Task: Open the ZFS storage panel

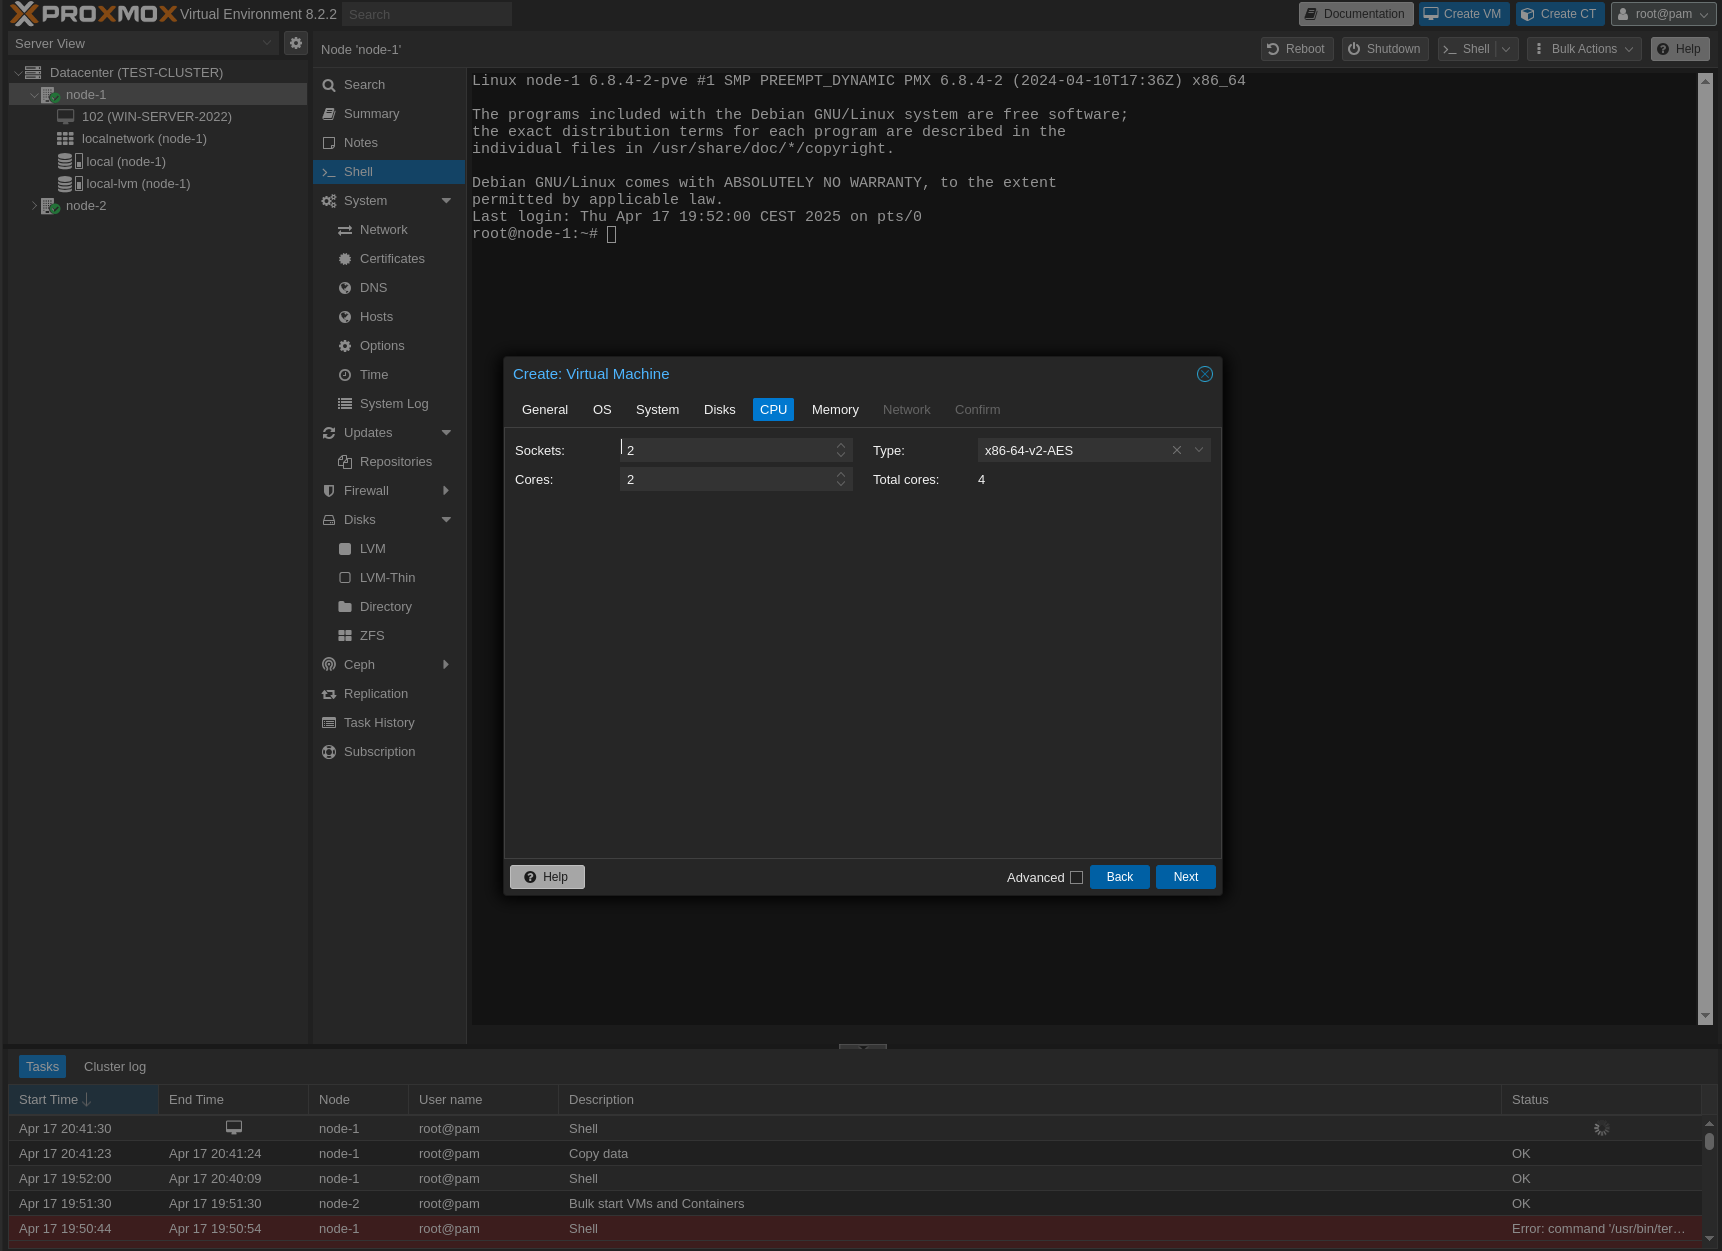Action: coord(371,635)
